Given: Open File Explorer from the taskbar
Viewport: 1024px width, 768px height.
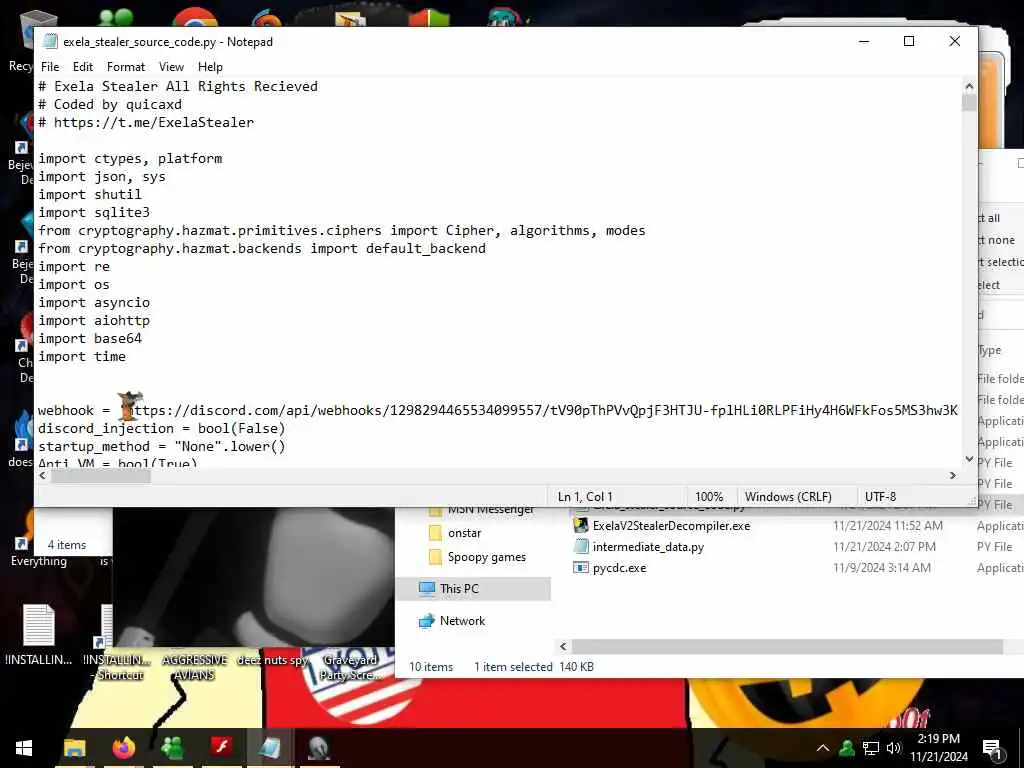Looking at the screenshot, I should (x=74, y=748).
